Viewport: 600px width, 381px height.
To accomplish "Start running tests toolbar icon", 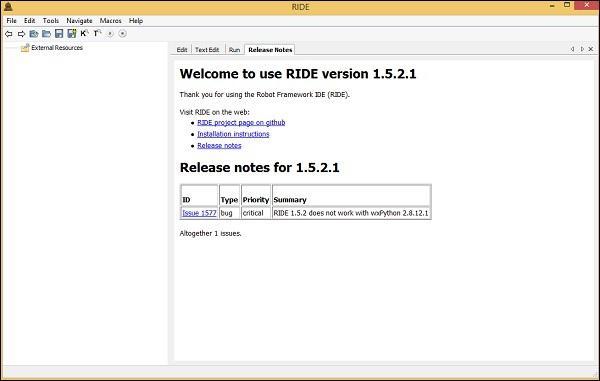I will 110,34.
